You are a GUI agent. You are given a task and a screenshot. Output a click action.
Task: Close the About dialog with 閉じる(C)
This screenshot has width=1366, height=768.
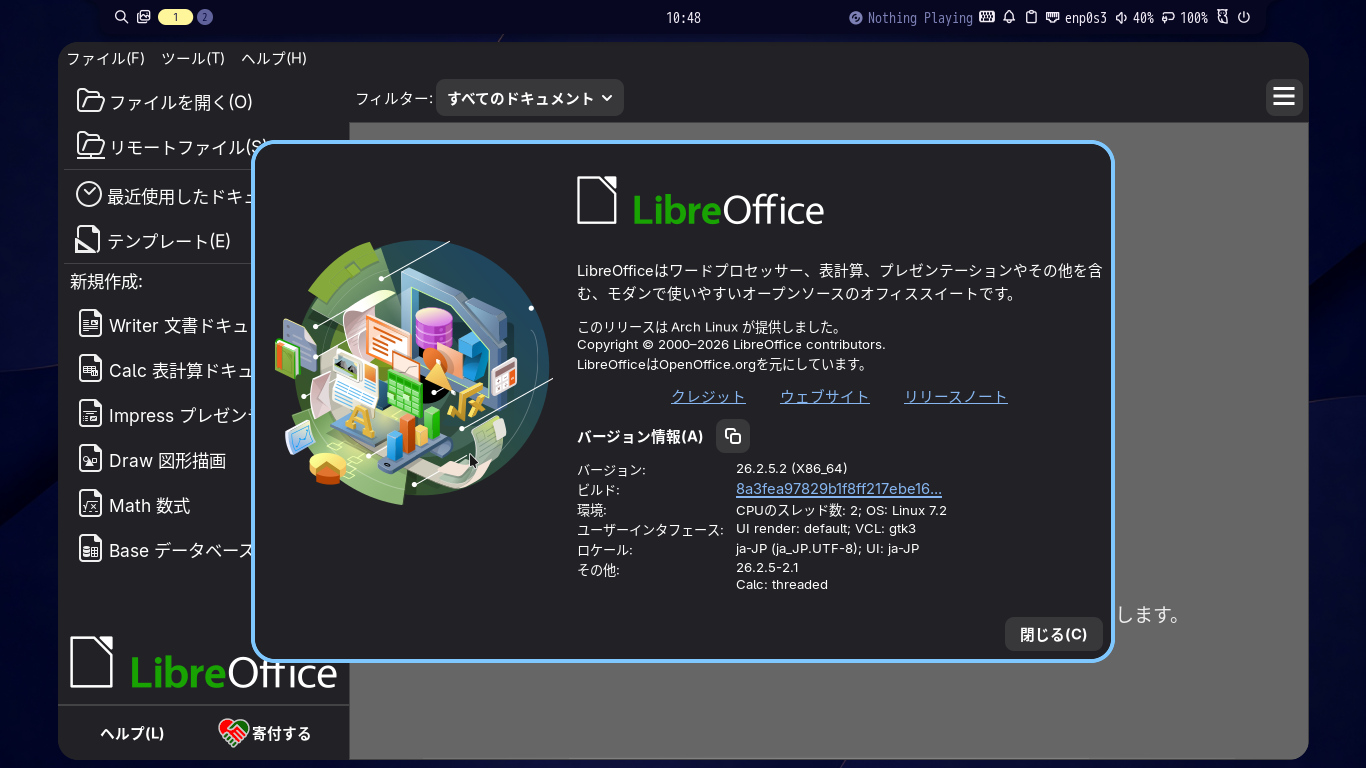pyautogui.click(x=1053, y=634)
